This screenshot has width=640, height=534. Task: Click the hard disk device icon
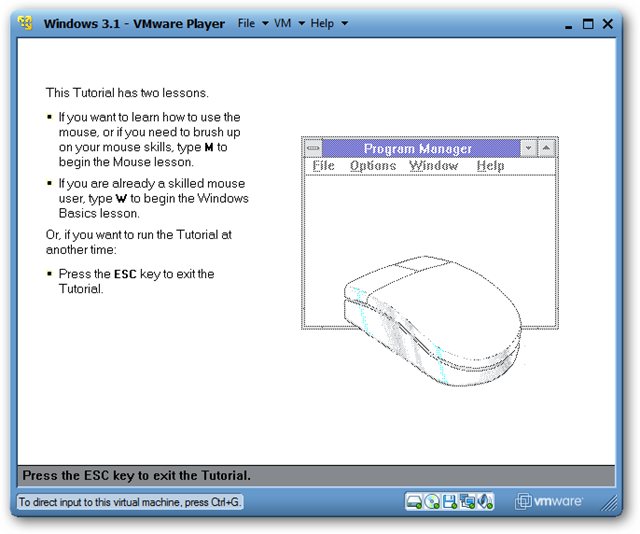click(x=414, y=501)
